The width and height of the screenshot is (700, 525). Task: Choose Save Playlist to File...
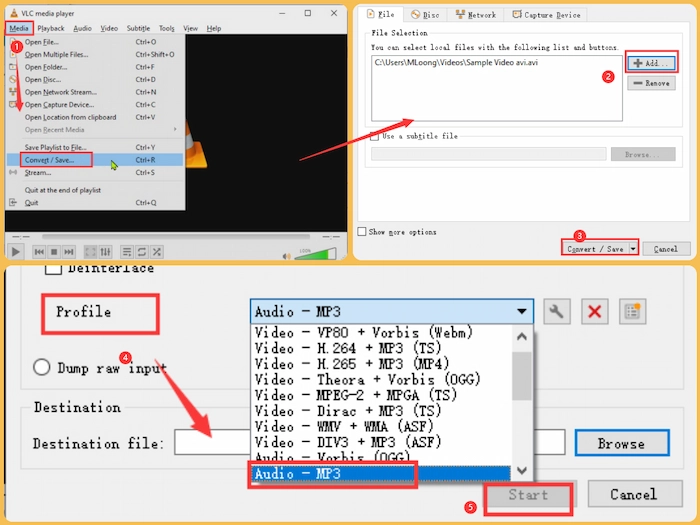click(95, 147)
